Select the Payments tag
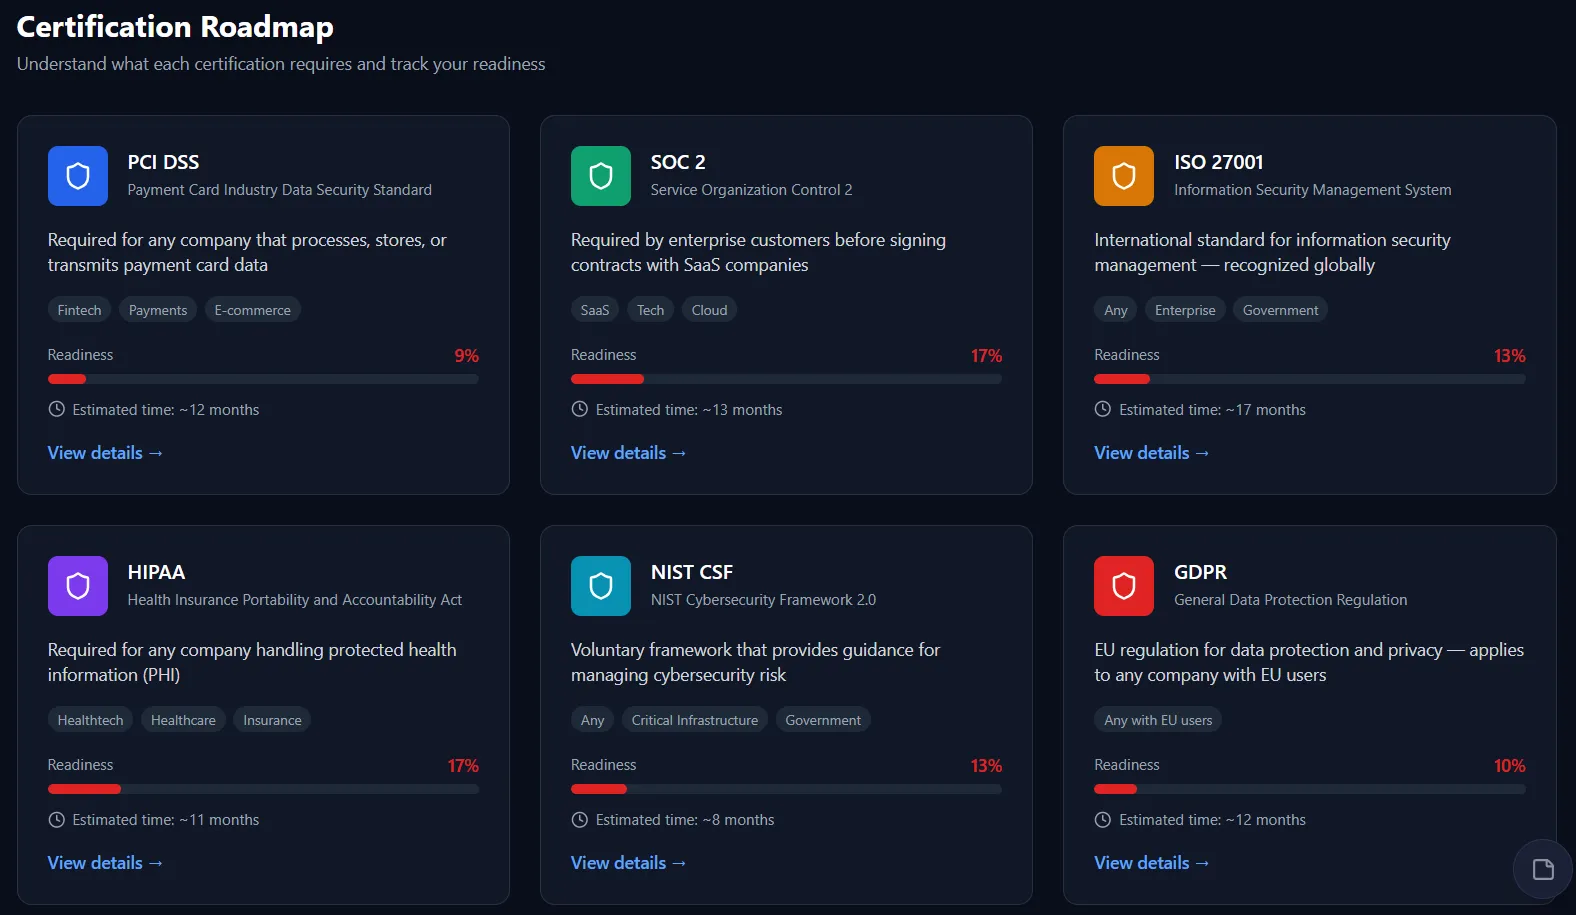 click(x=158, y=310)
